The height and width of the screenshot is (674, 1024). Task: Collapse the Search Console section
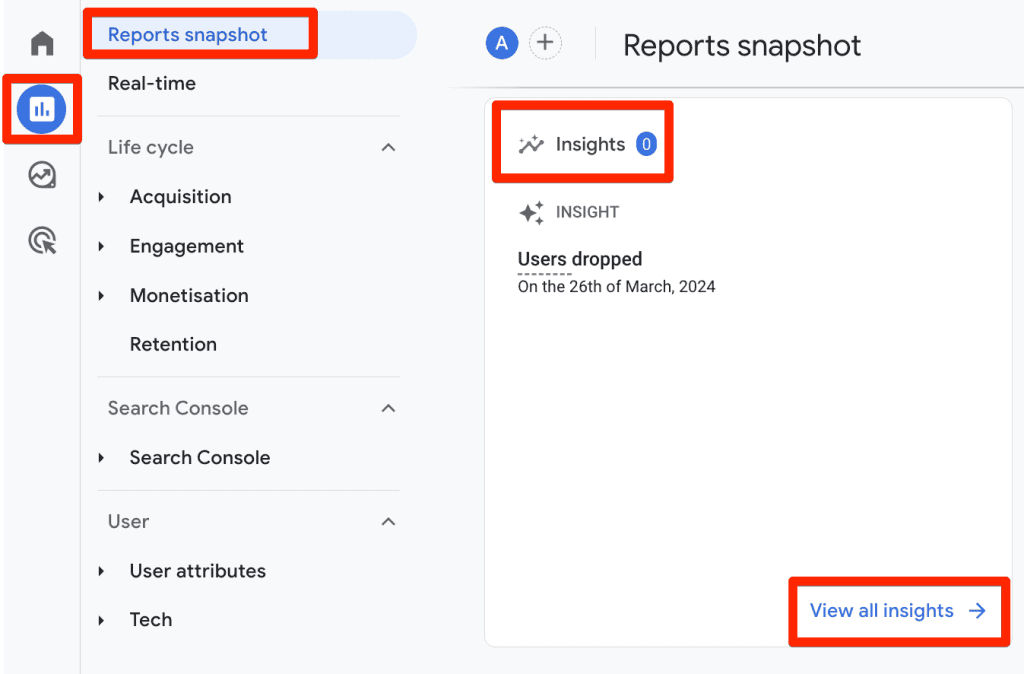click(388, 408)
